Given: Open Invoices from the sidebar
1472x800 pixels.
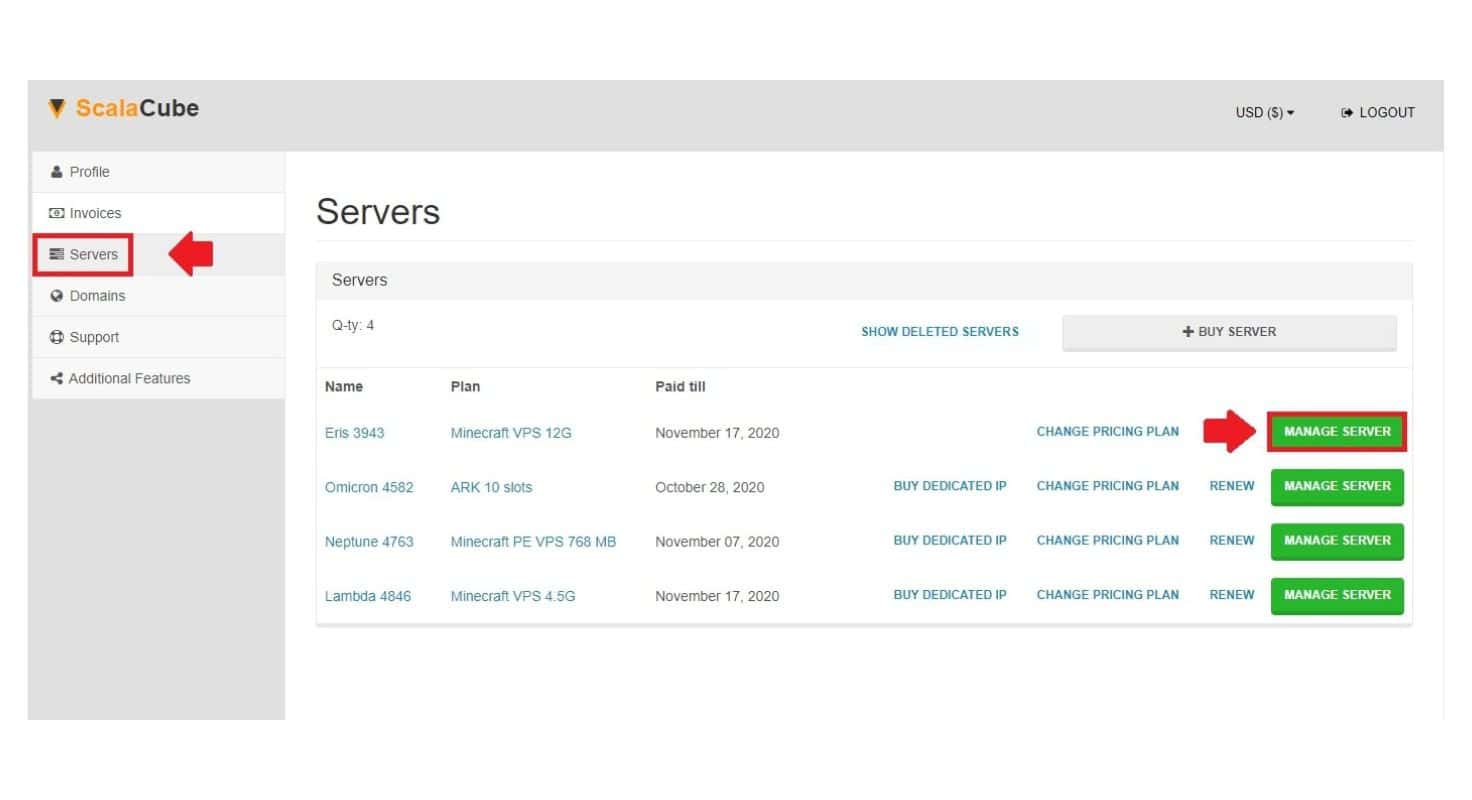Looking at the screenshot, I should point(94,213).
